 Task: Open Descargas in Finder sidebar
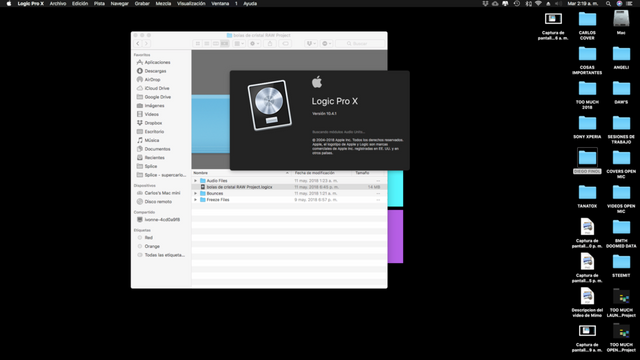tap(155, 71)
